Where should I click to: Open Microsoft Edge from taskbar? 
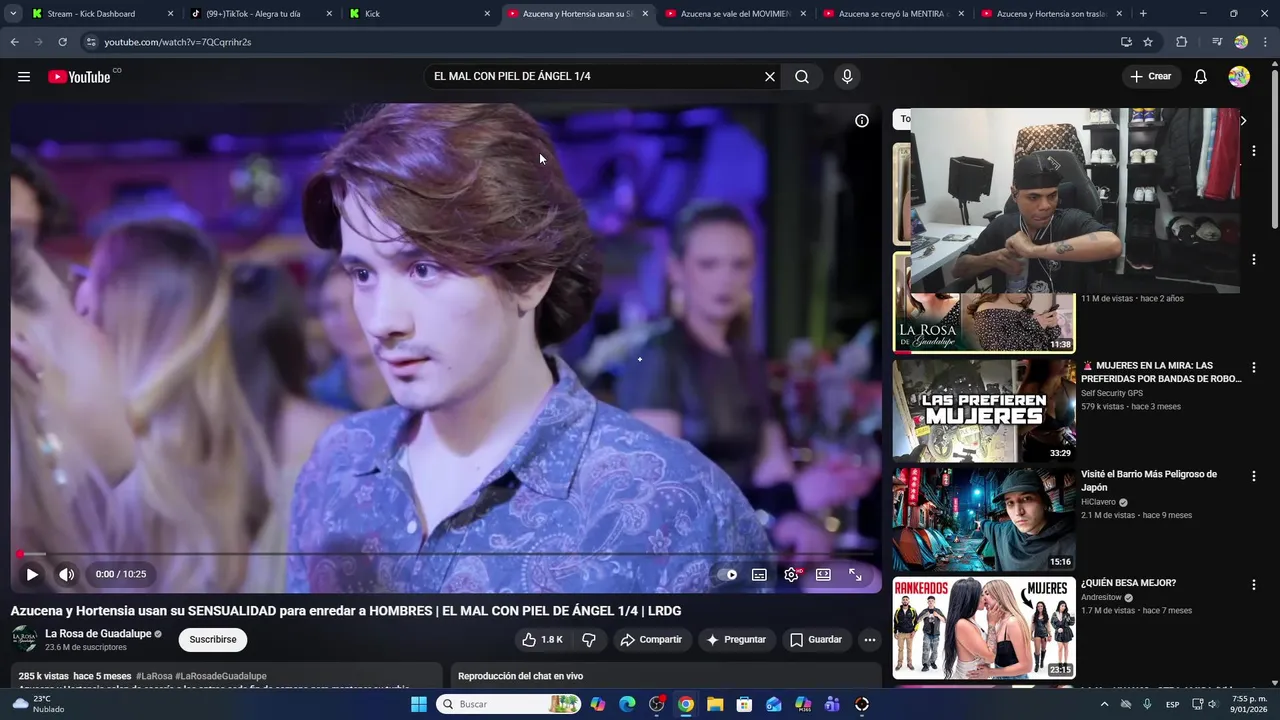627,704
